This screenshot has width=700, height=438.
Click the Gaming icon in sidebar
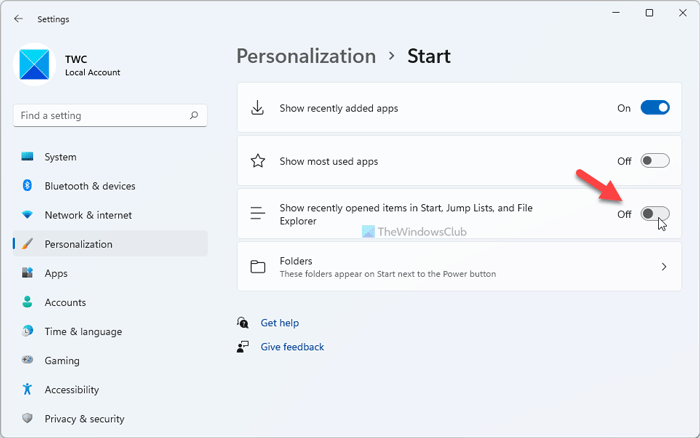pyautogui.click(x=27, y=361)
